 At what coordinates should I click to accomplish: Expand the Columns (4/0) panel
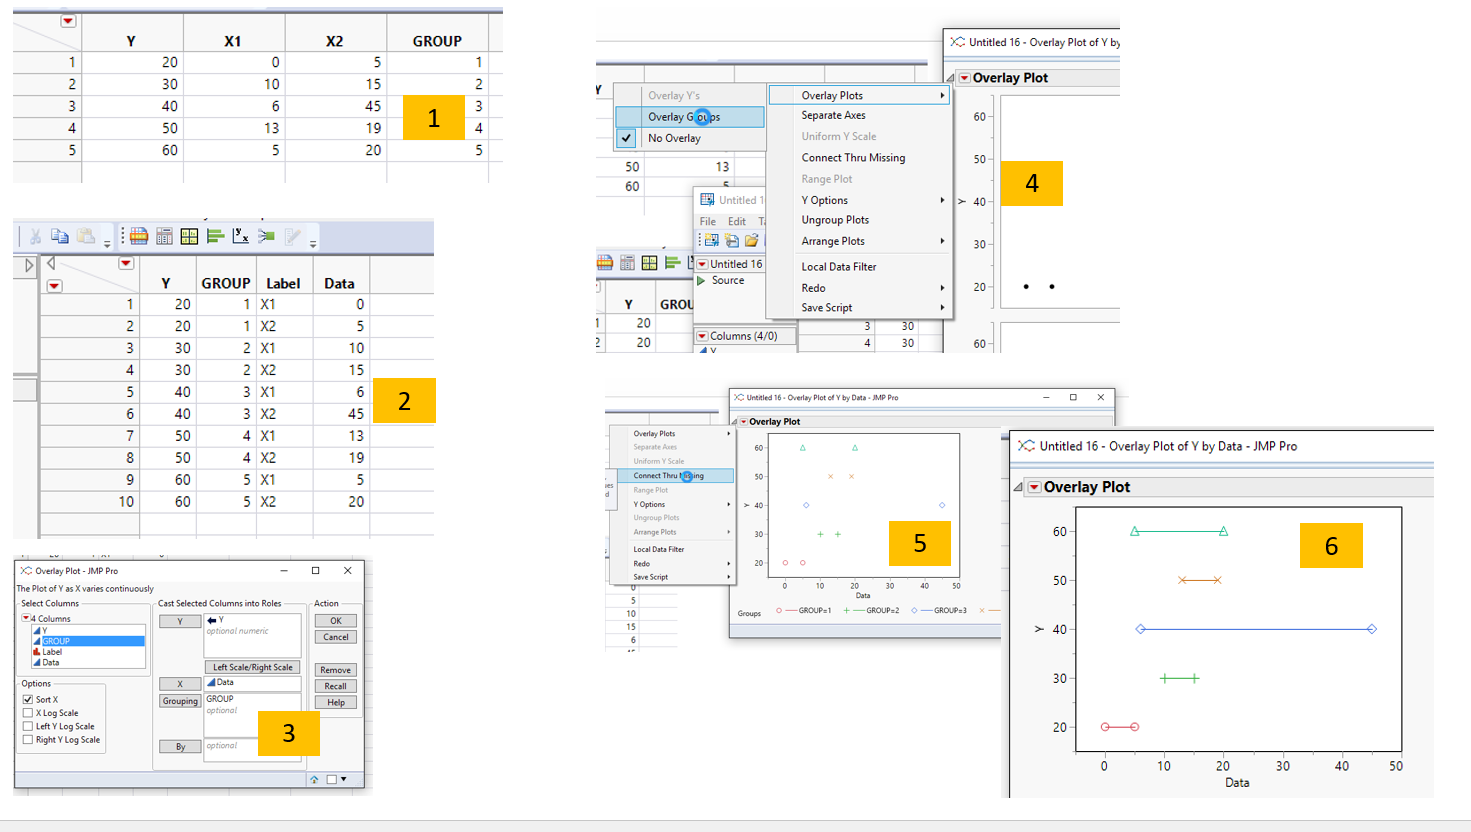click(704, 335)
